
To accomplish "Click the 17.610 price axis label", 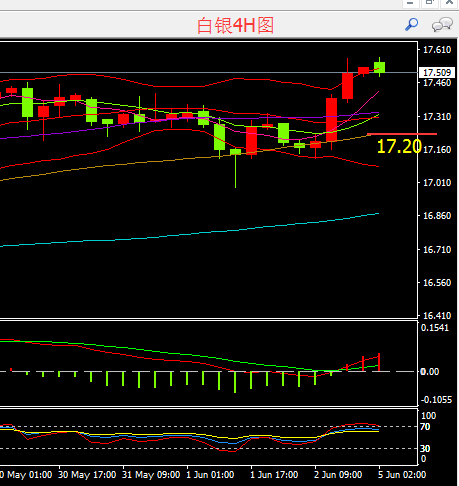I will pos(437,50).
